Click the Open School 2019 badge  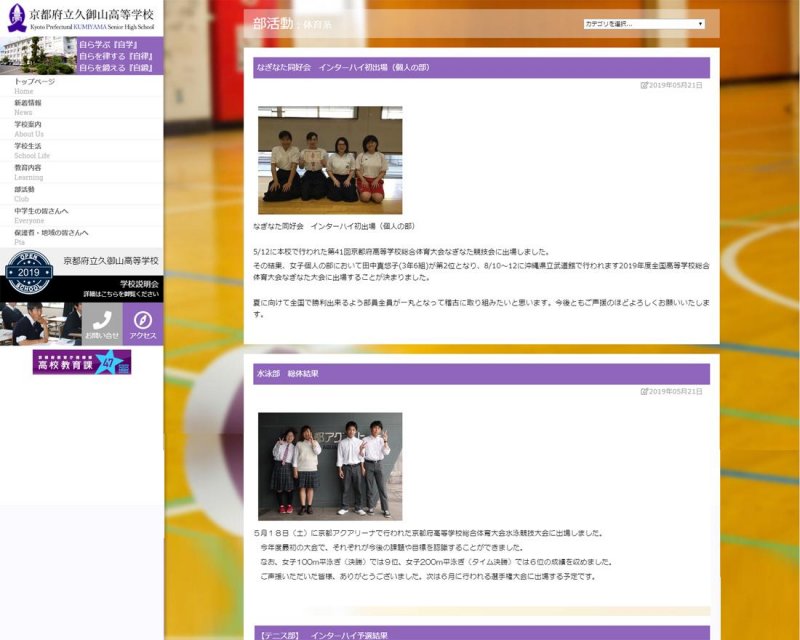[29, 273]
